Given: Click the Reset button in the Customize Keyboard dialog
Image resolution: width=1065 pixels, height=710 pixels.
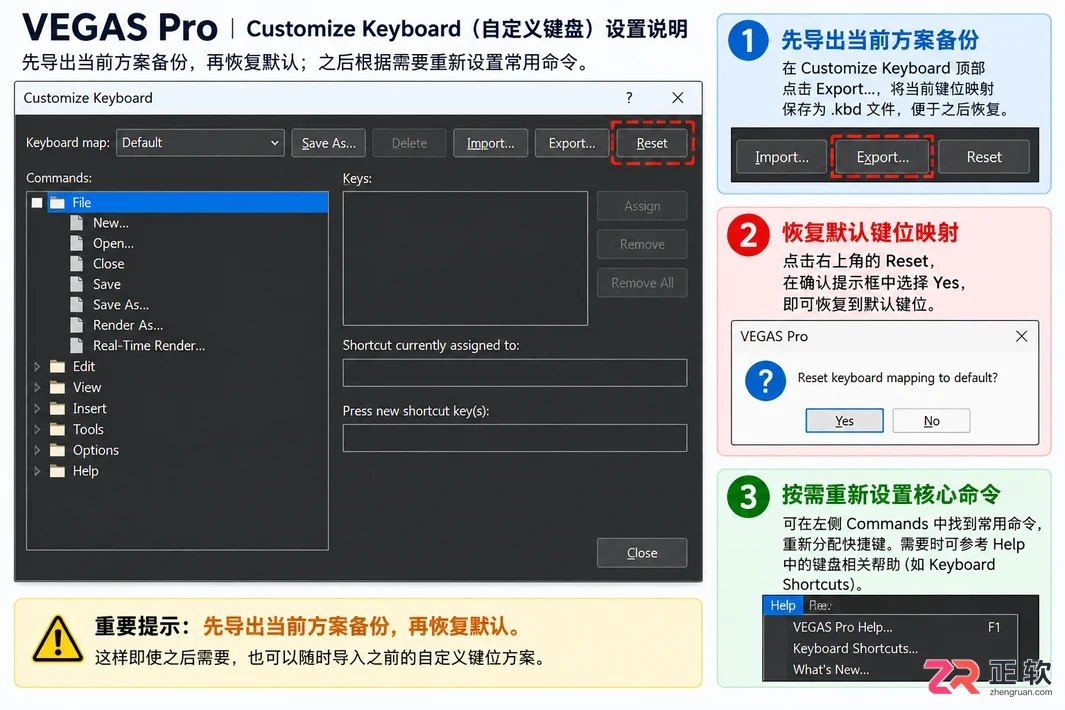Looking at the screenshot, I should point(651,143).
